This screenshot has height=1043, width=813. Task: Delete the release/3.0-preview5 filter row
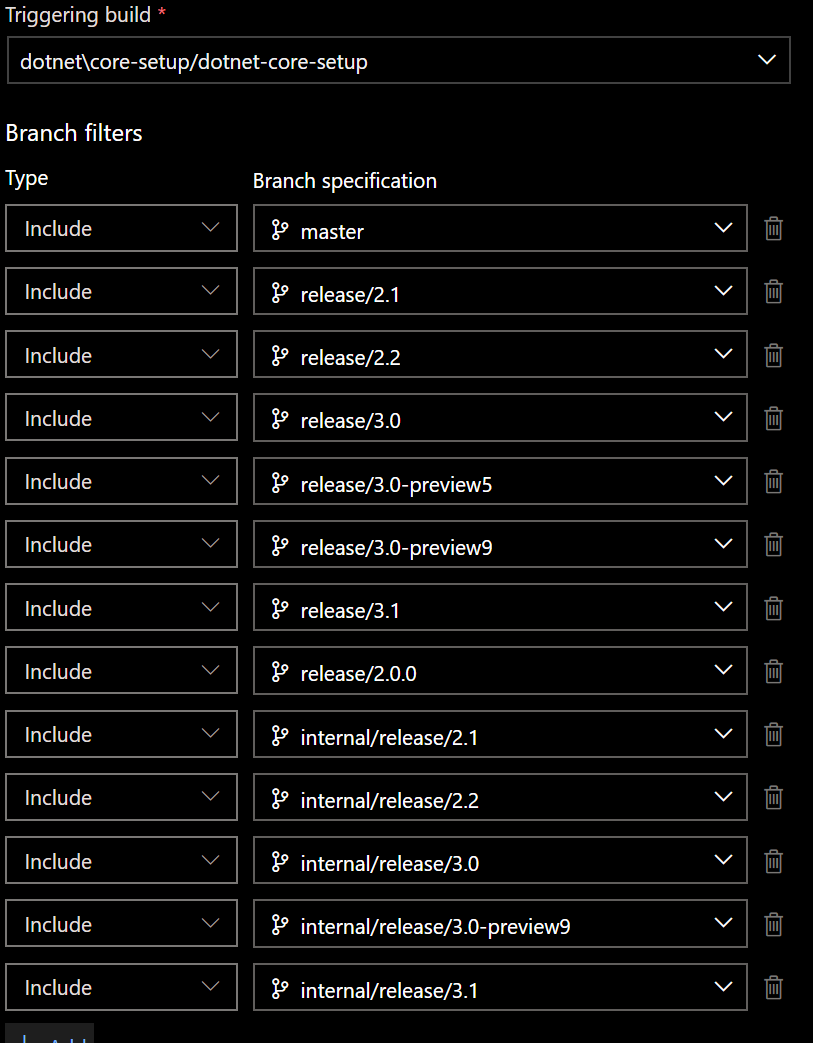773,481
